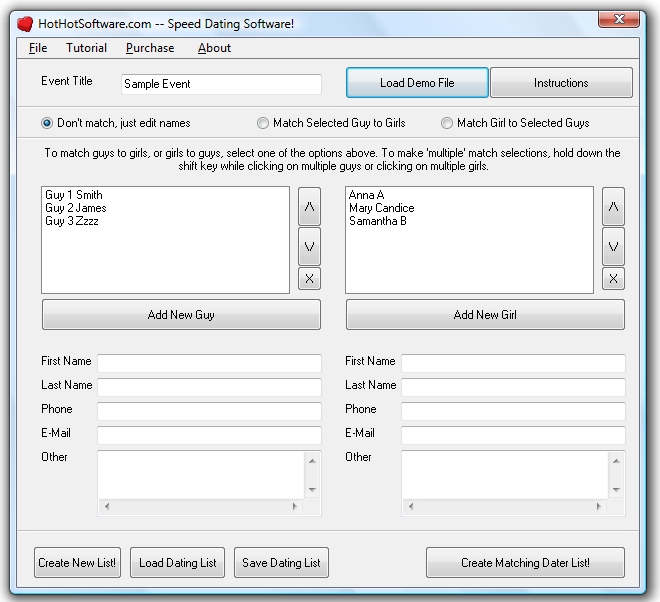
Task: Remove selected girl with X button
Action: coord(614,279)
